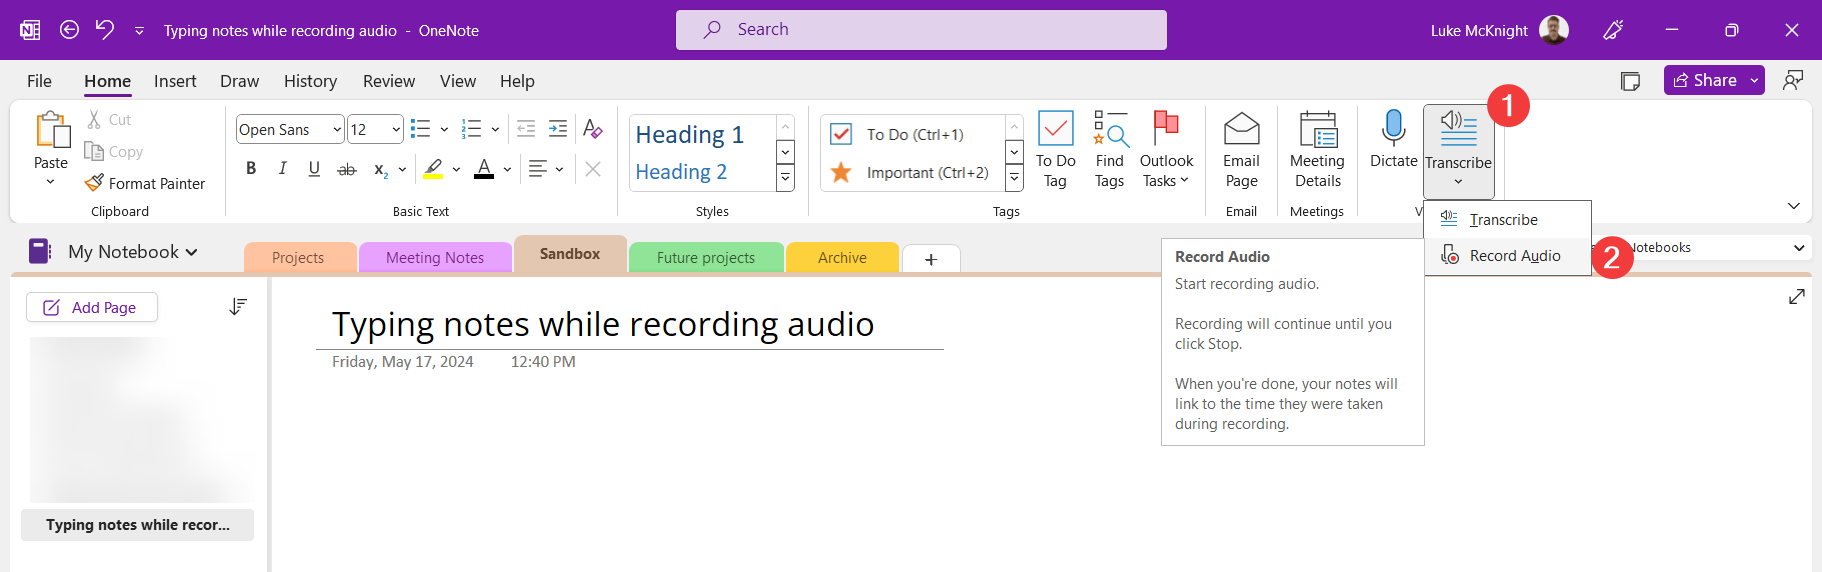Open the Open Sans font name dropdown

point(337,130)
